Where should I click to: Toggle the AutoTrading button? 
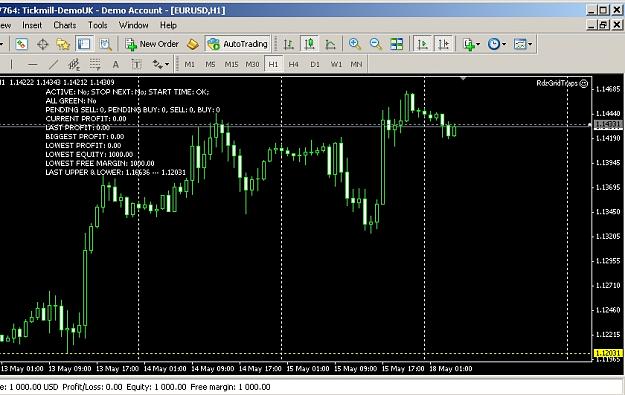point(238,44)
